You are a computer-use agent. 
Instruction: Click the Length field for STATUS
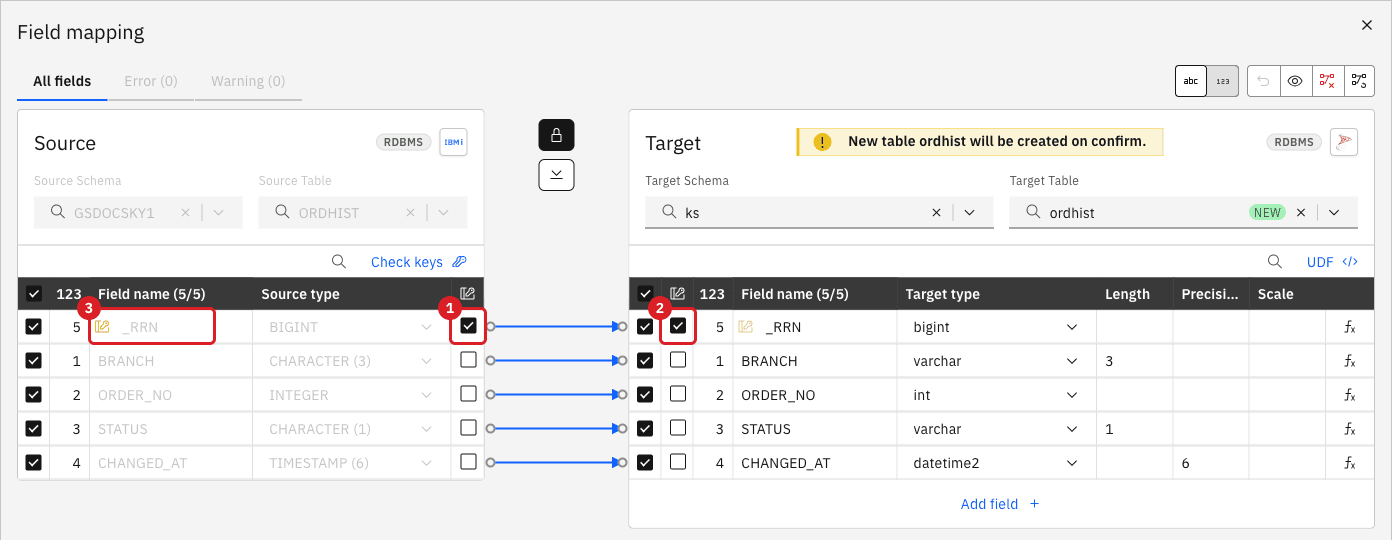click(1134, 429)
